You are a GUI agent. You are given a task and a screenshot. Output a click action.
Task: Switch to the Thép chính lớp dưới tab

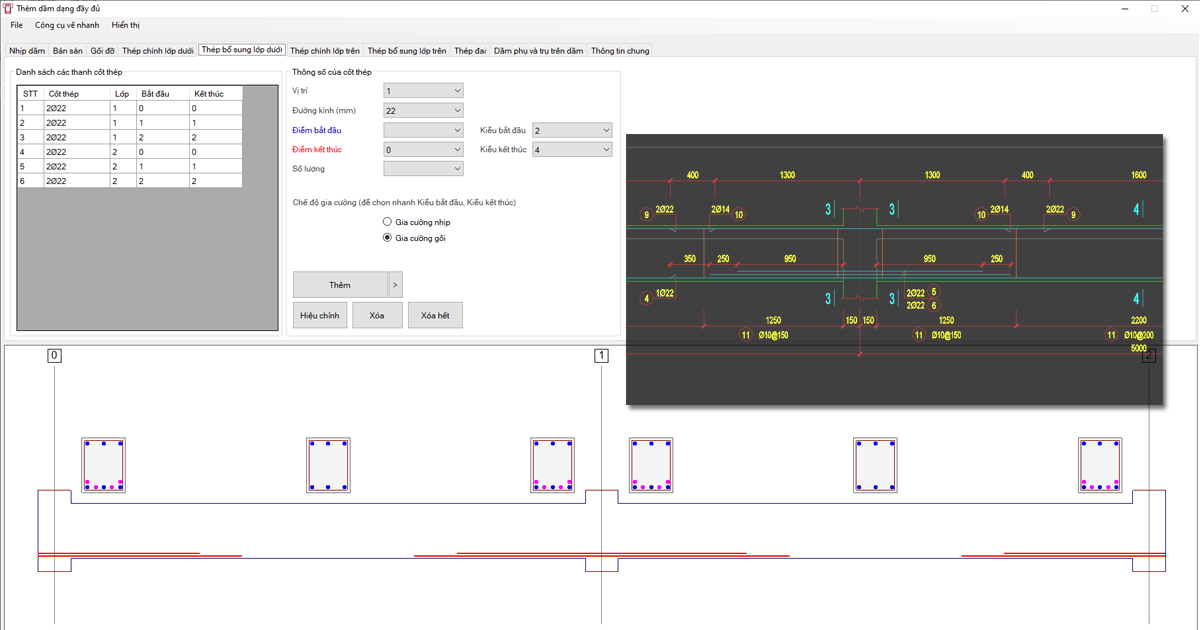[x=158, y=50]
